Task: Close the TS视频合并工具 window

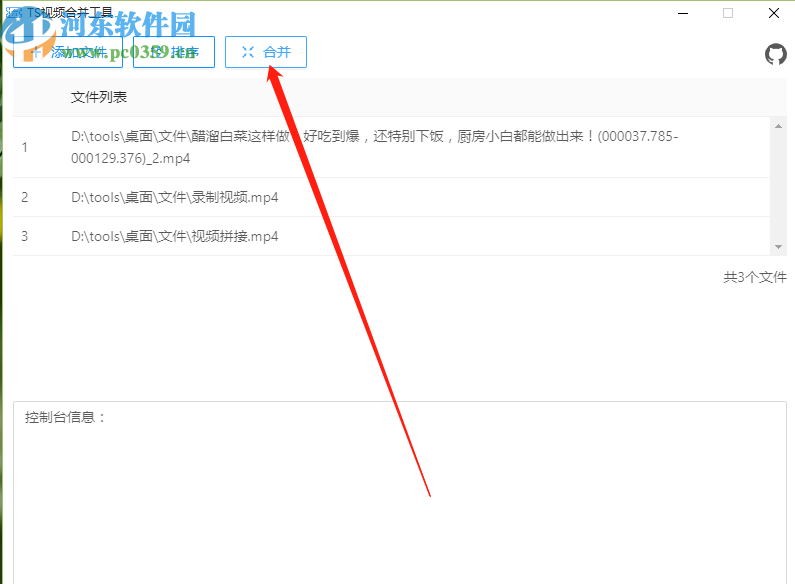Action: pyautogui.click(x=774, y=13)
